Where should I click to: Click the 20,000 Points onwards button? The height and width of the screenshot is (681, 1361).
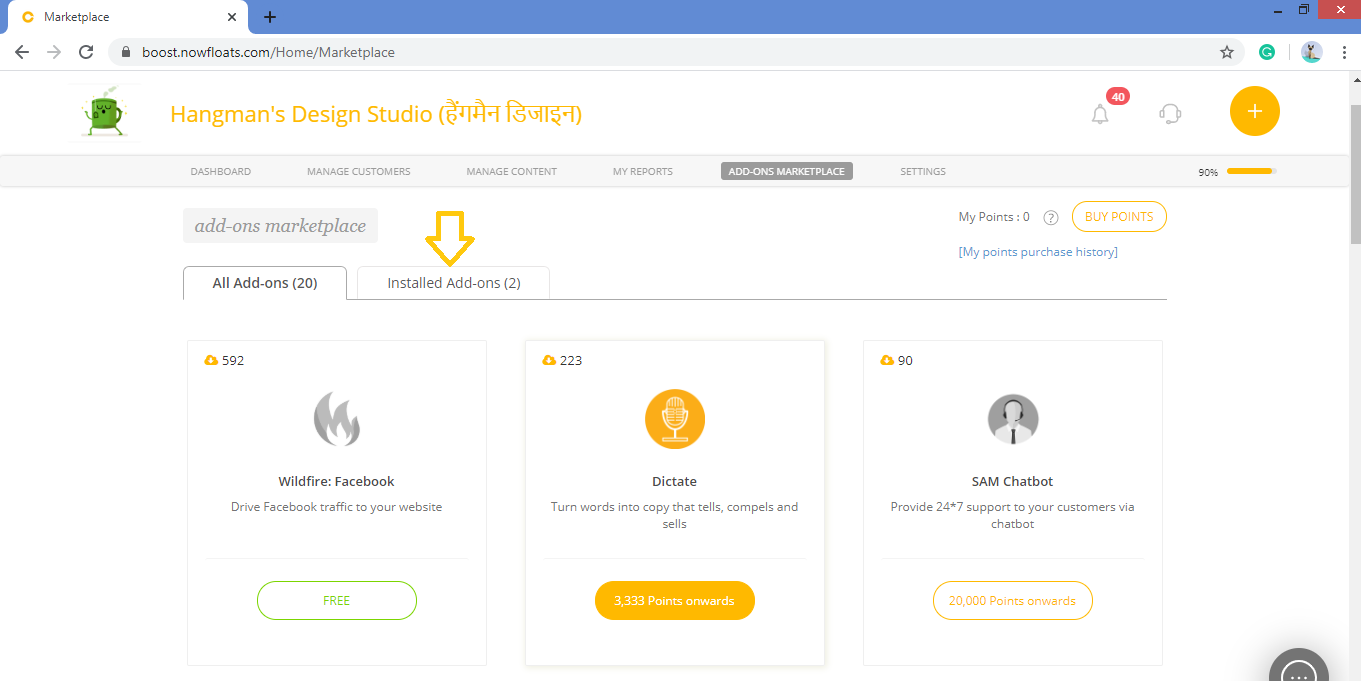[x=1013, y=601]
